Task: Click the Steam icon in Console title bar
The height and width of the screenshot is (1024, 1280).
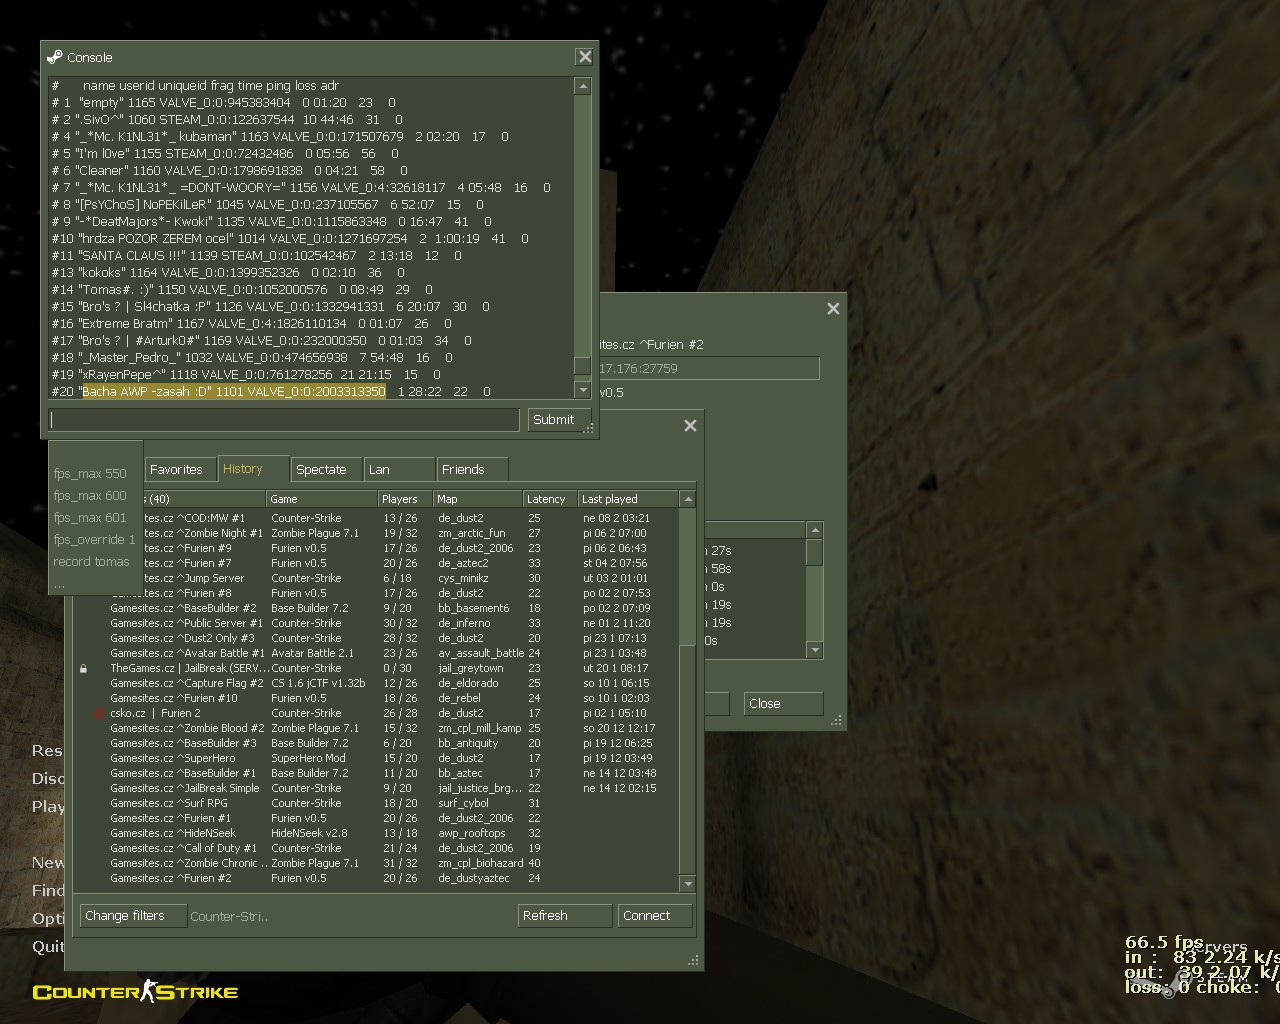Action: click(x=55, y=57)
